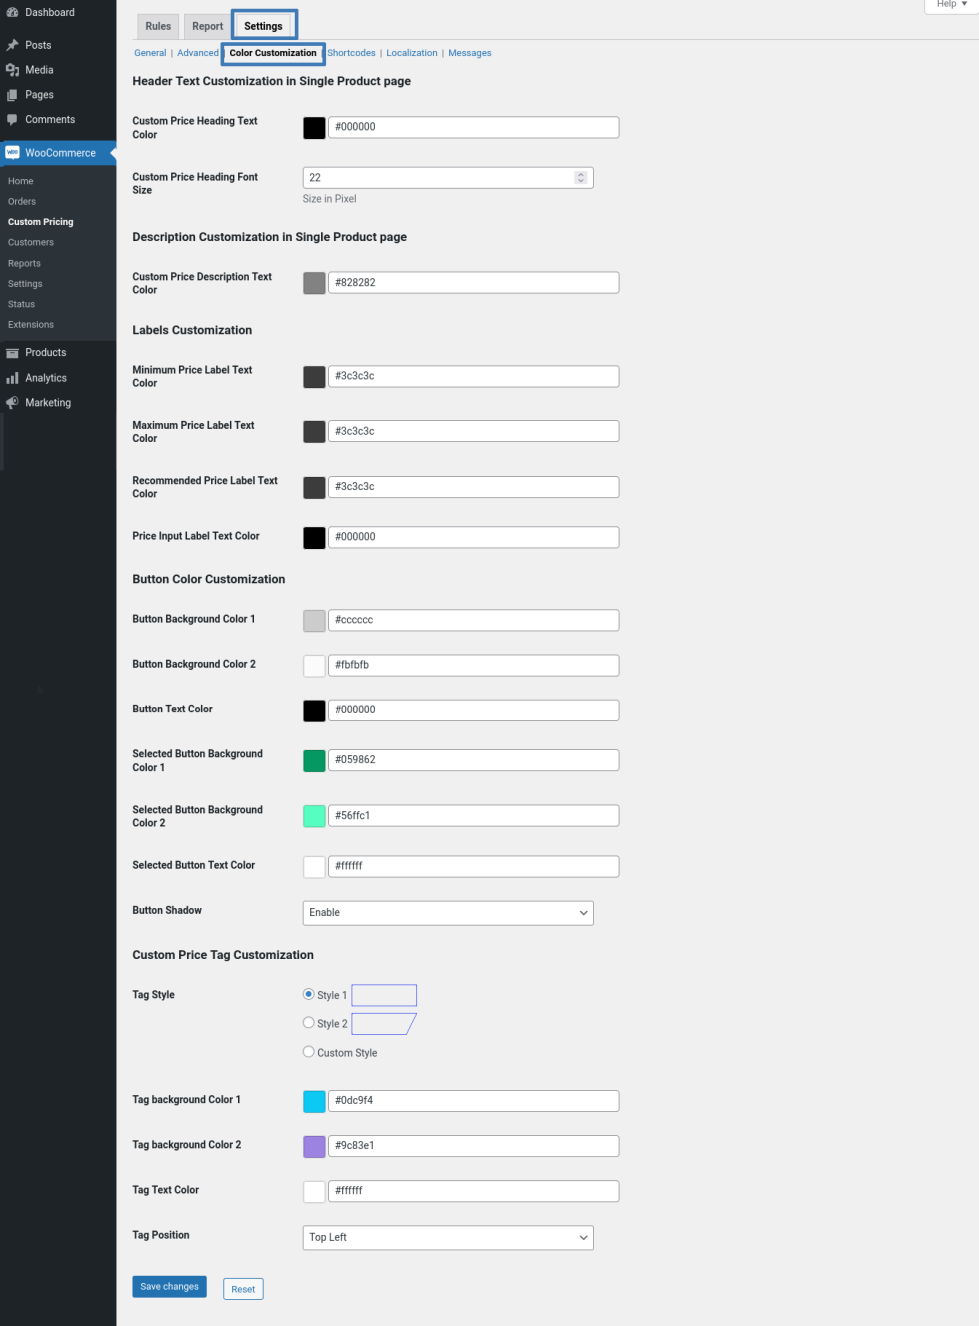Choose the Style 2 radio option
This screenshot has width=979, height=1326.
309,1023
